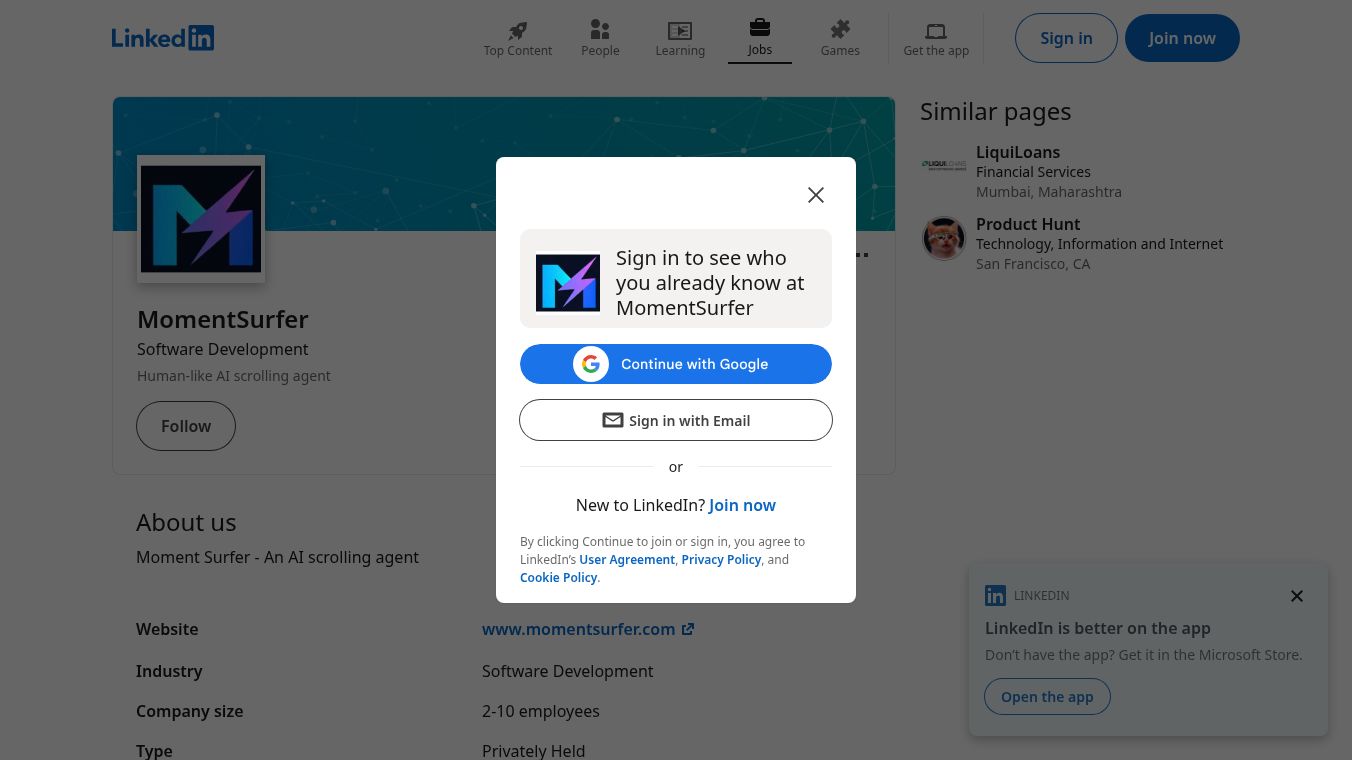Image resolution: width=1352 pixels, height=760 pixels.
Task: Click the Top Content menu label
Action: click(518, 51)
